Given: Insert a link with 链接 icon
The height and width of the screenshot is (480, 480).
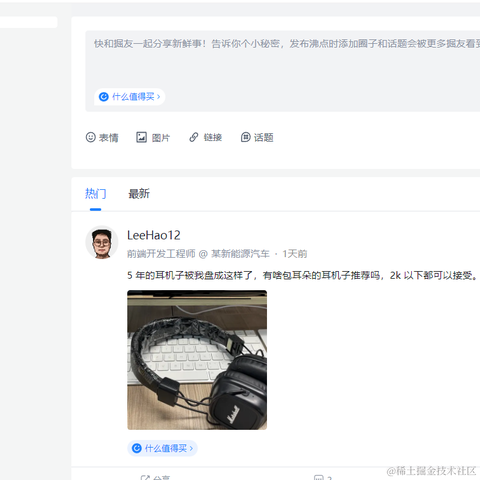Looking at the screenshot, I should [205, 137].
